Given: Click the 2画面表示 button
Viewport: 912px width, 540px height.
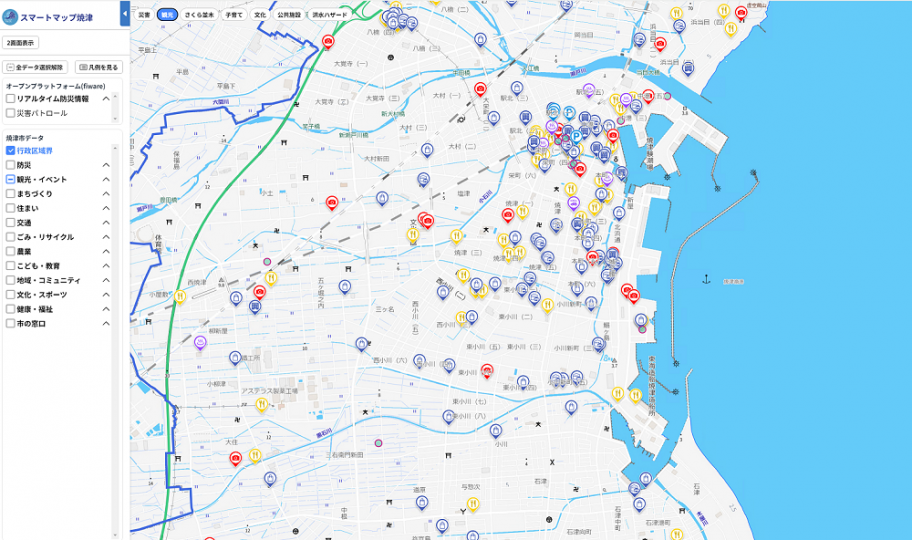Looking at the screenshot, I should pos(21,42).
